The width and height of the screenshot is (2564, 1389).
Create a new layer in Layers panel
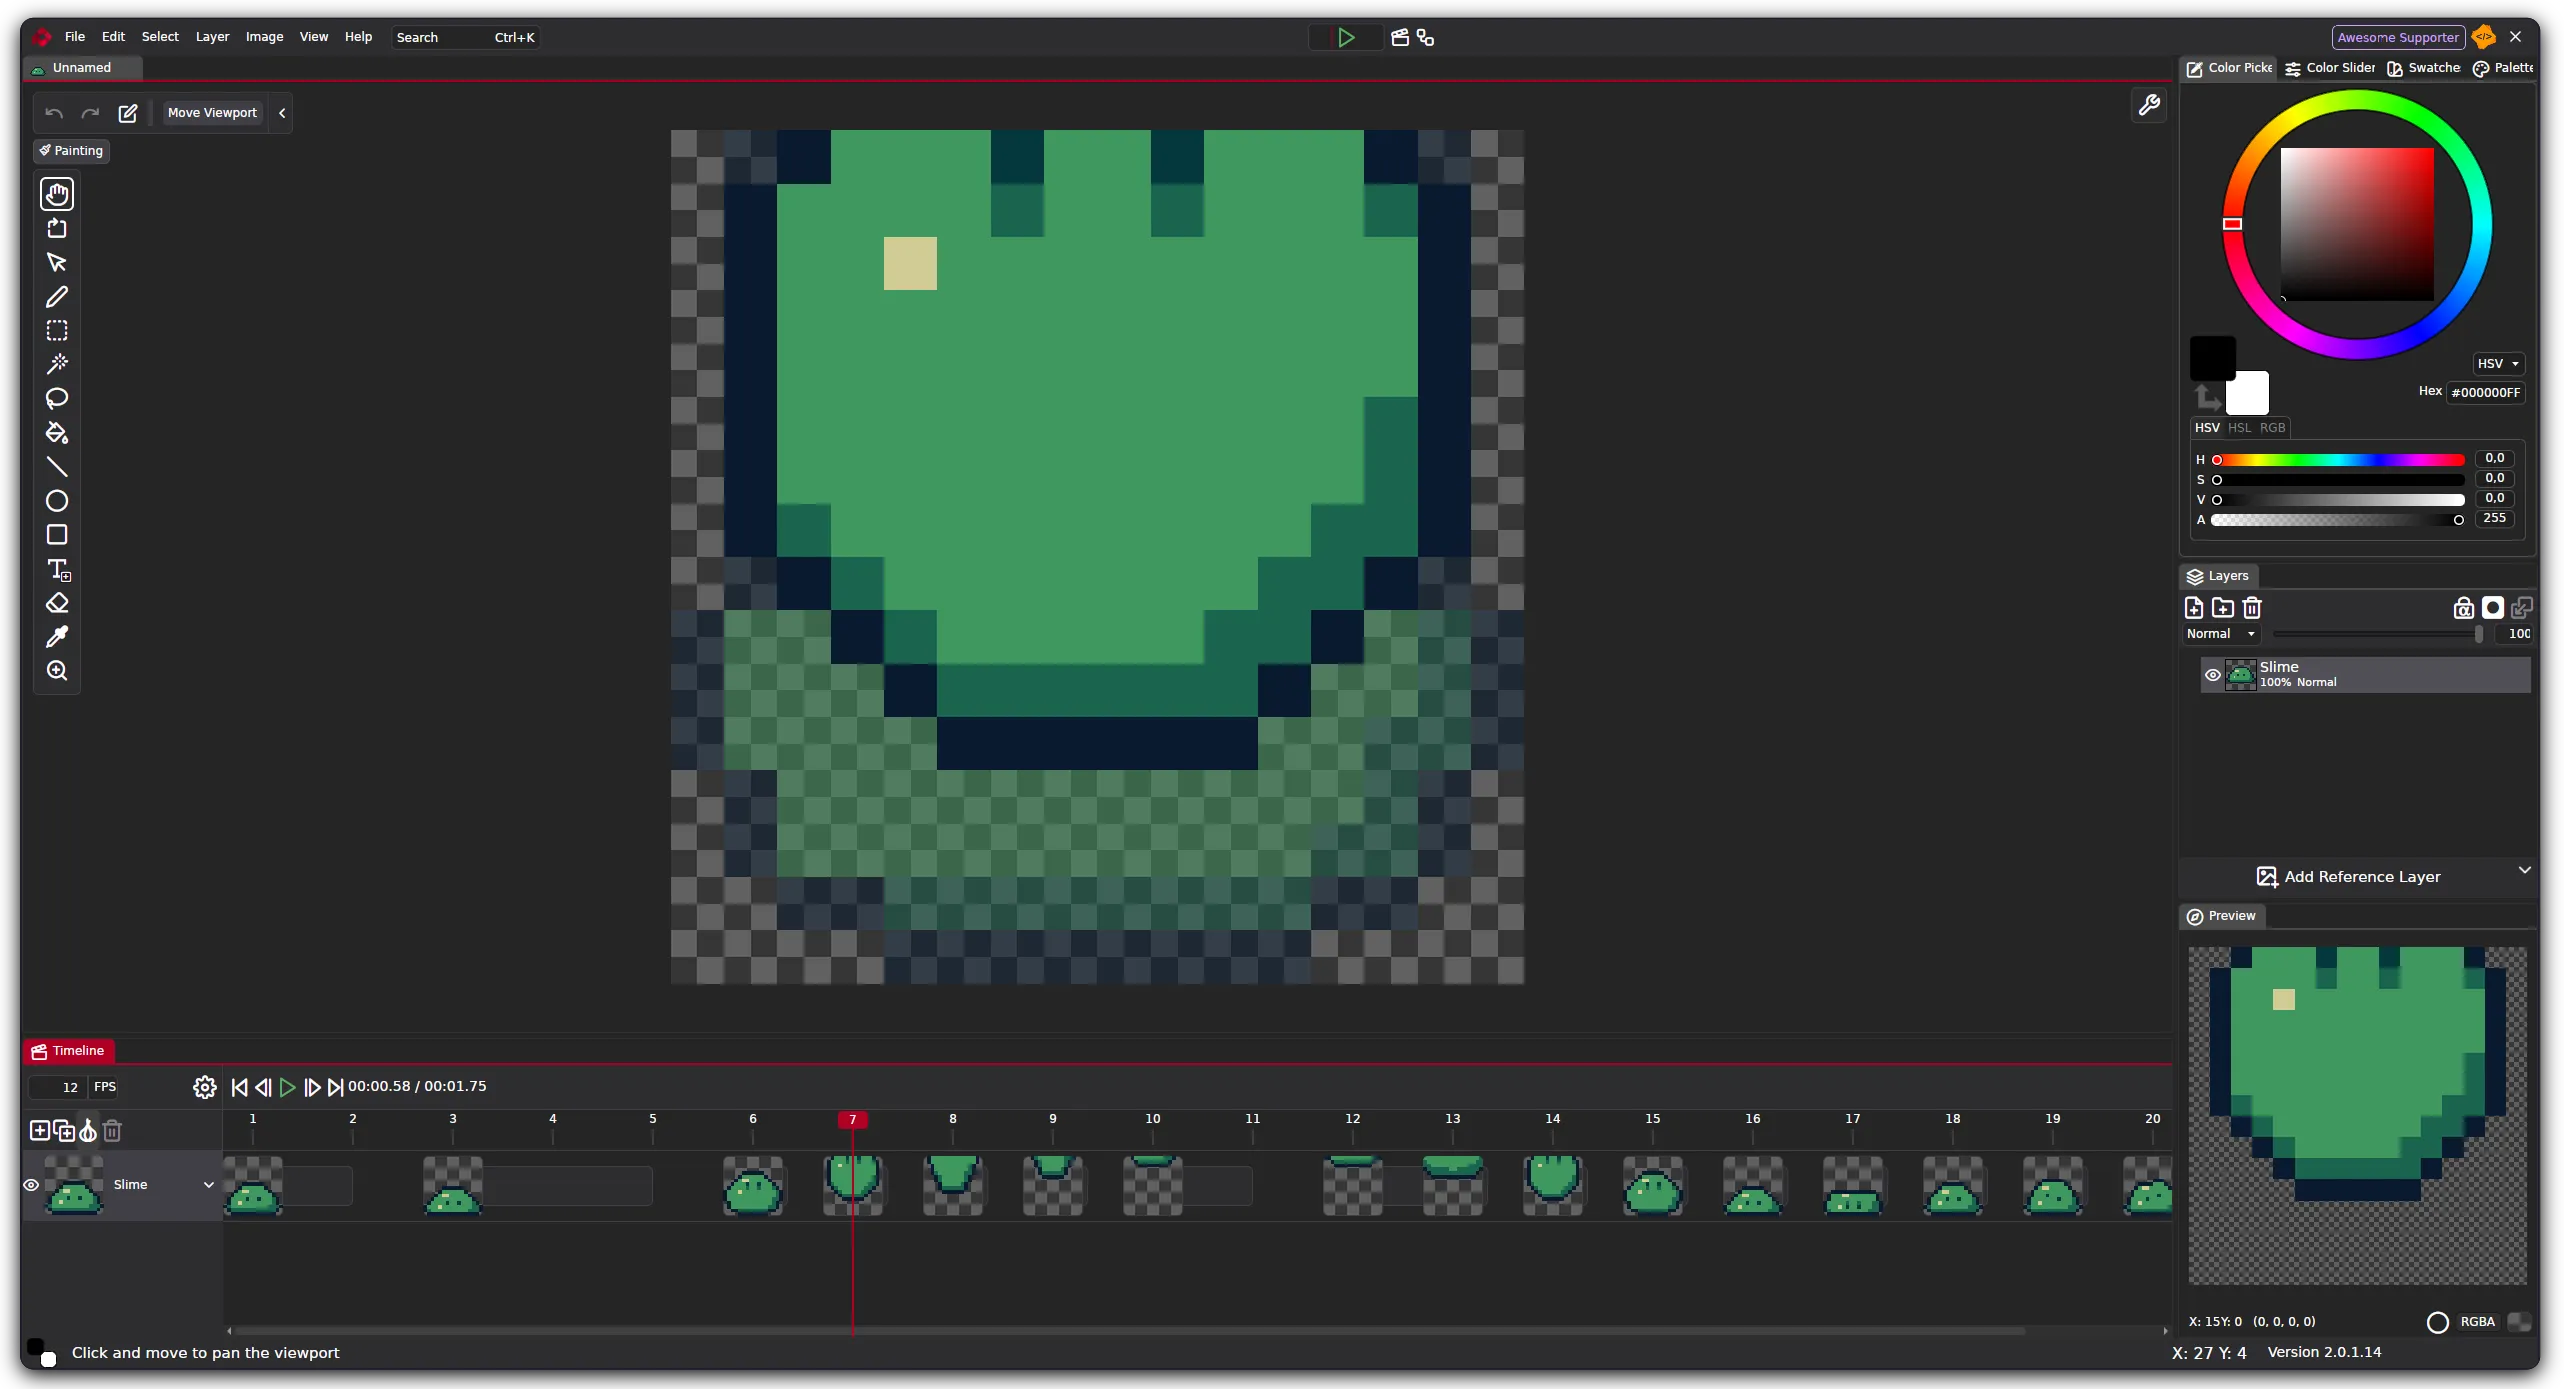pyautogui.click(x=2194, y=608)
